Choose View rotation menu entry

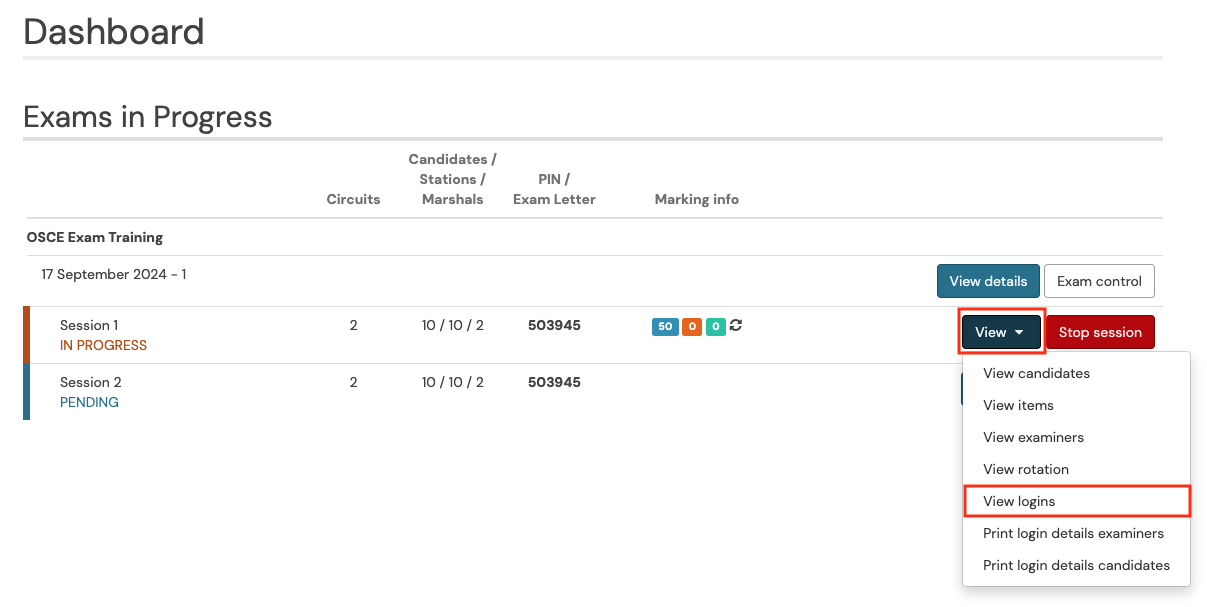(1076, 469)
